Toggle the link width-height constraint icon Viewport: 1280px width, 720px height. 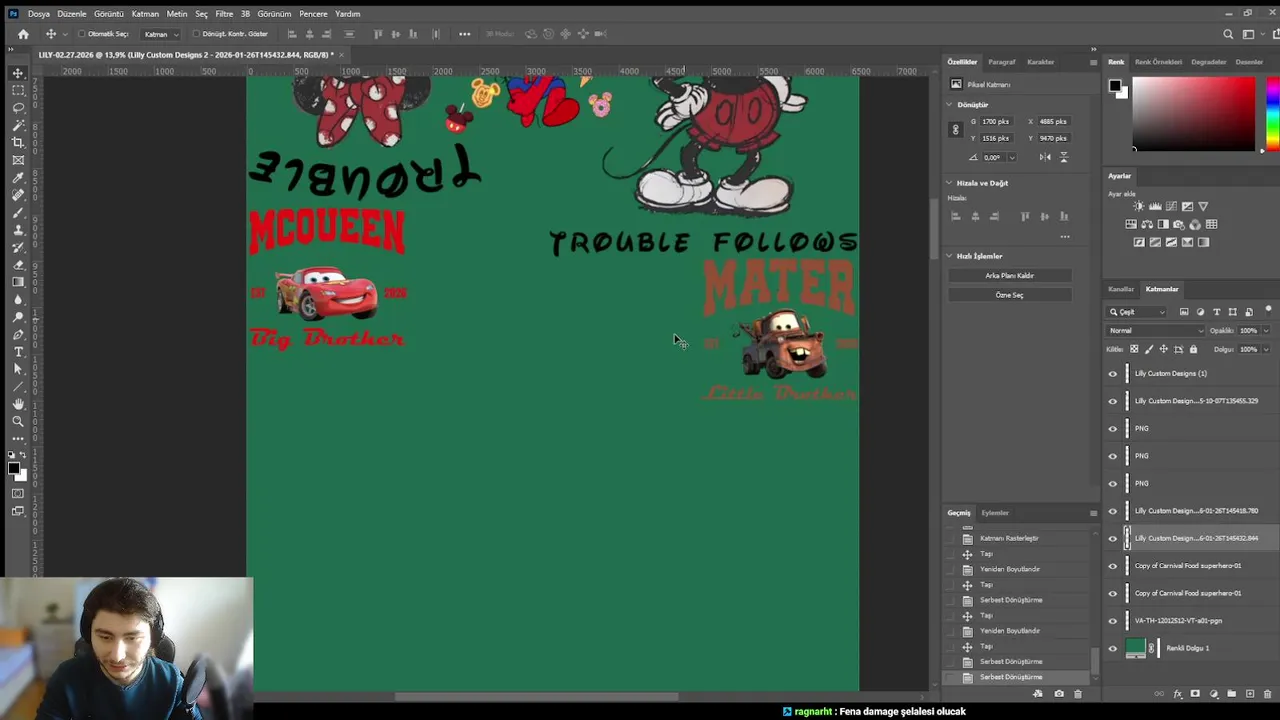pyautogui.click(x=955, y=130)
